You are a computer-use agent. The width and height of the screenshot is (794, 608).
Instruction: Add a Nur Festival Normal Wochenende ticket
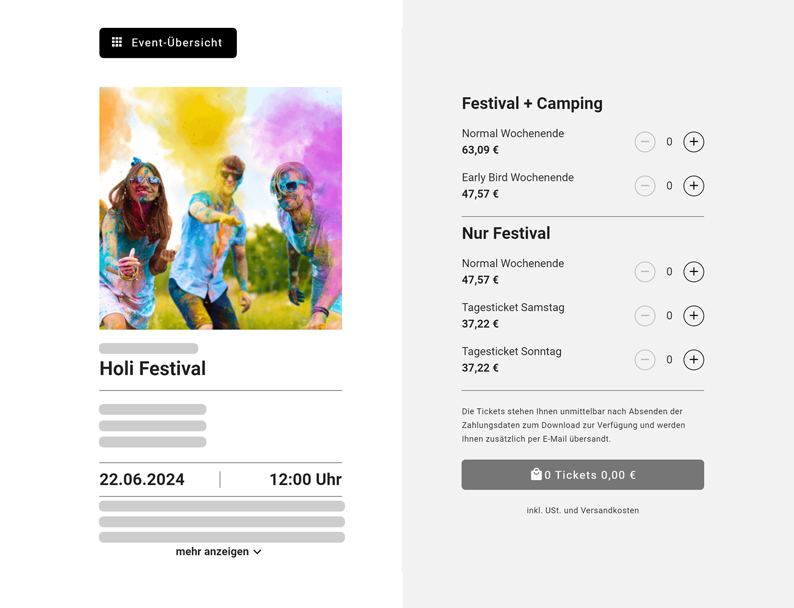pyautogui.click(x=693, y=272)
